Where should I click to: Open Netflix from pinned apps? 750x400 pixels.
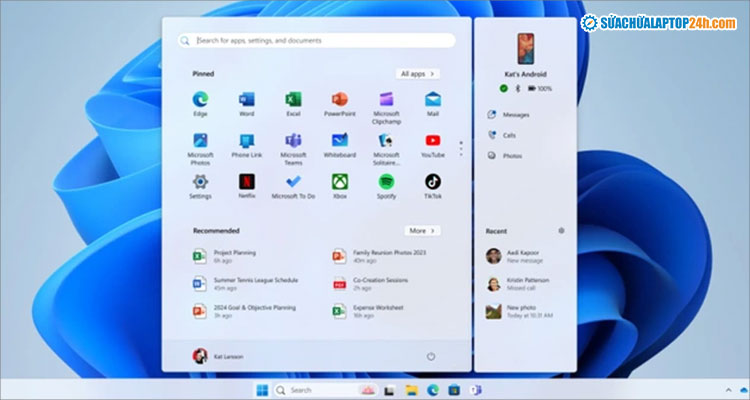tap(246, 182)
